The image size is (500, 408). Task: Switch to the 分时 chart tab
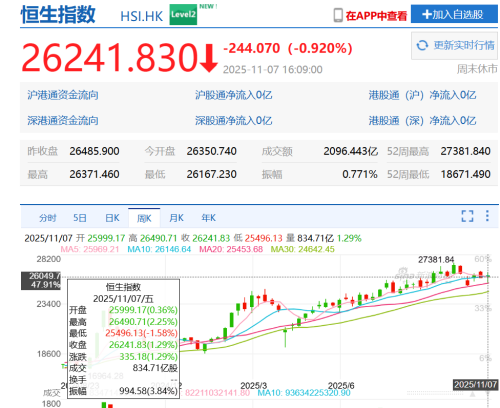(48, 218)
